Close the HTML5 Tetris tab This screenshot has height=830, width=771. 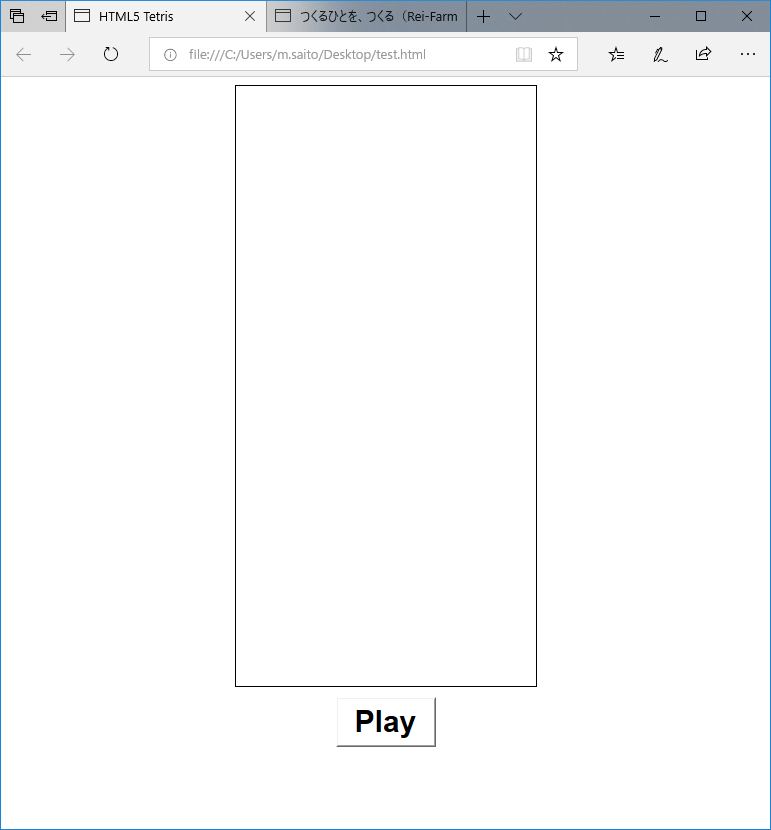[x=250, y=16]
